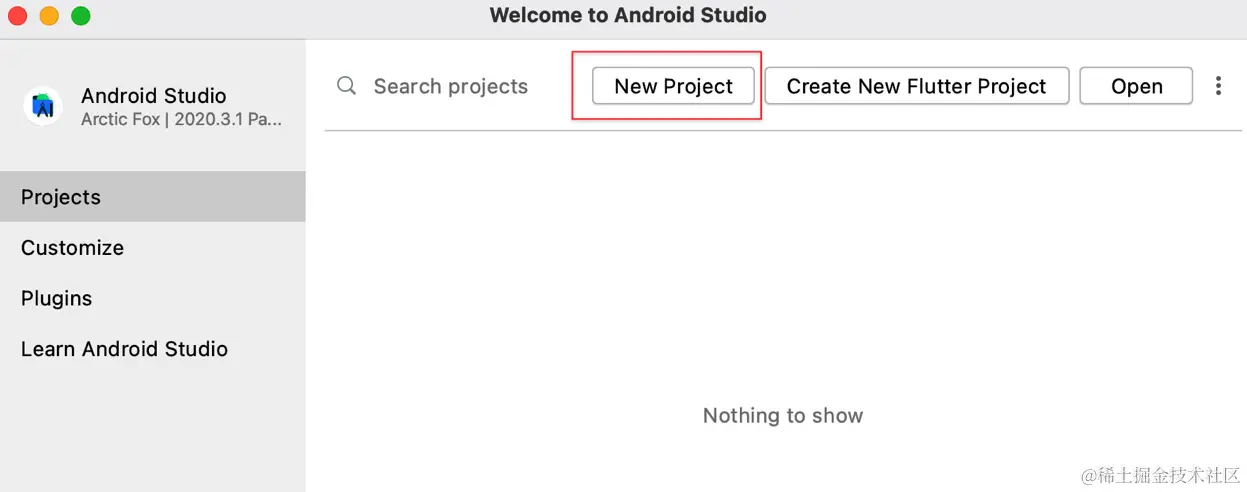Click the Android Studio logo icon

(43, 106)
